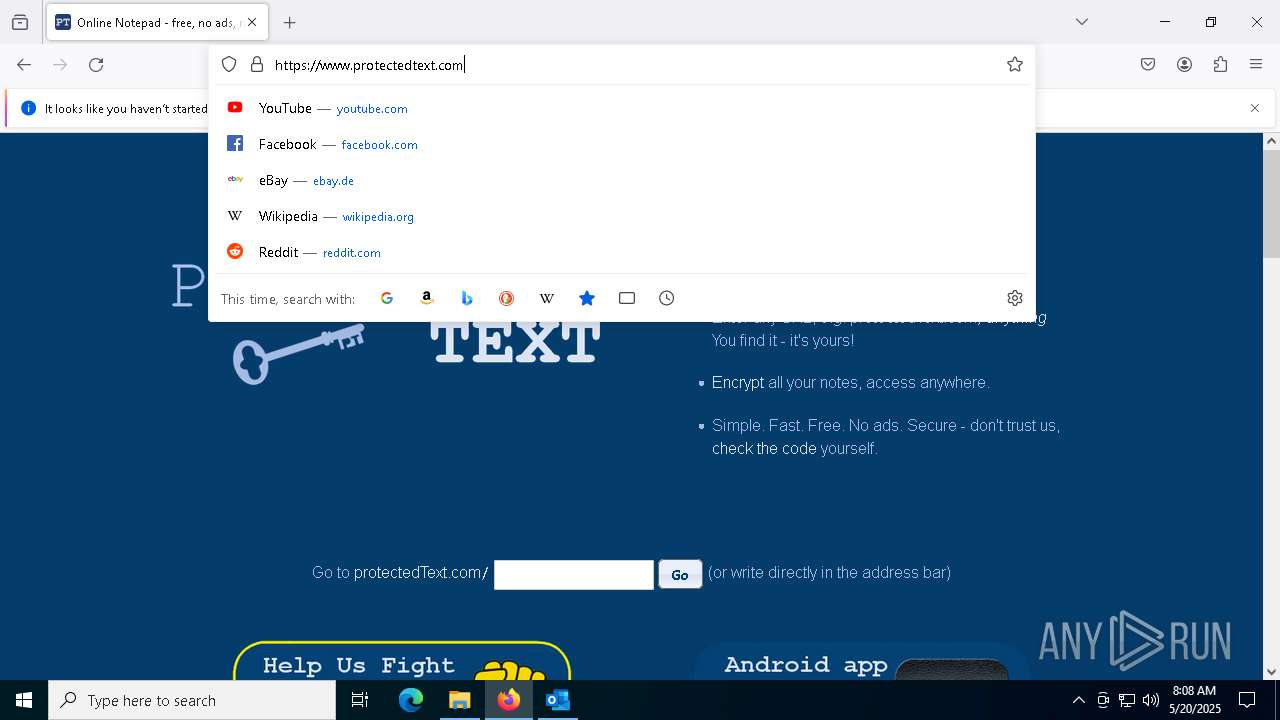Open the Encrypt link
Viewport: 1280px width, 720px height.
(738, 382)
